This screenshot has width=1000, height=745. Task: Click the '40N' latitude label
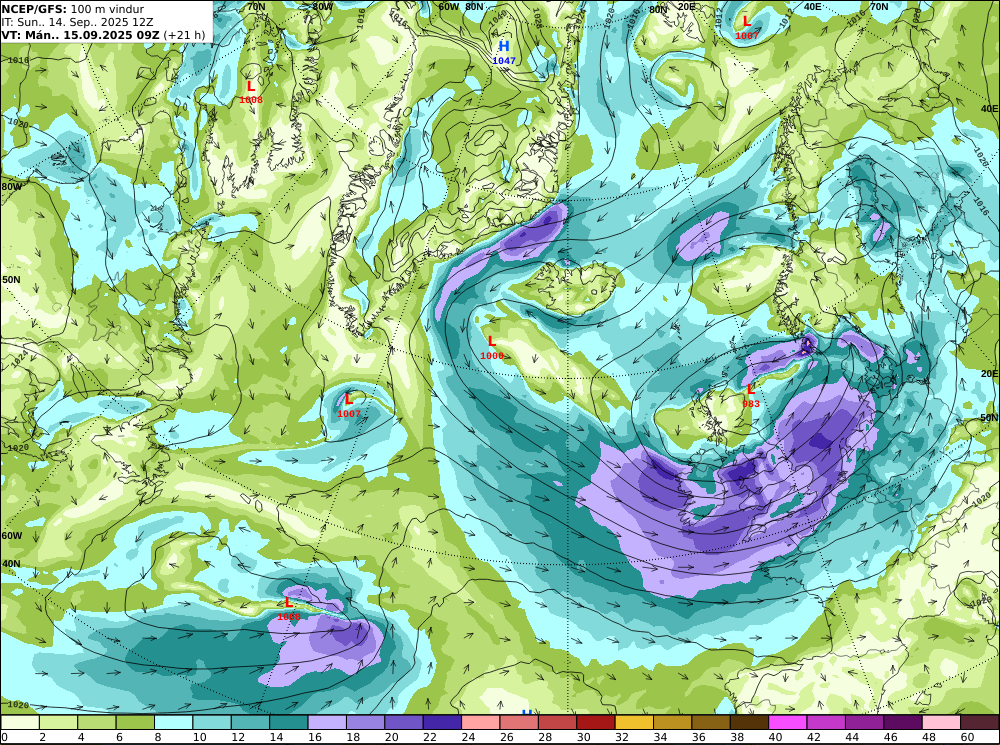point(11,564)
